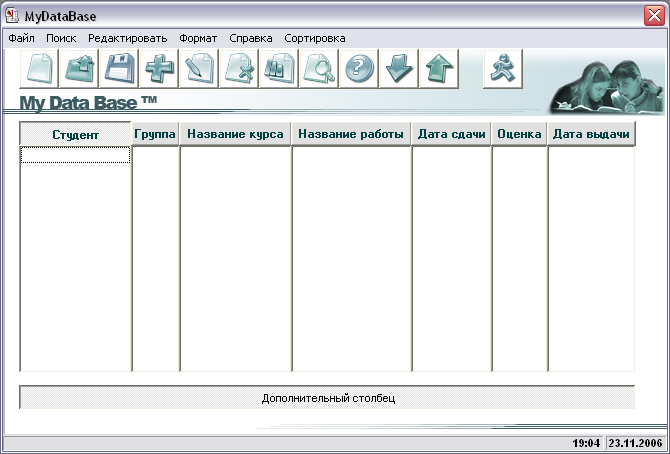The height and width of the screenshot is (454, 670).
Task: Click the Оценка column header
Action: tap(519, 133)
